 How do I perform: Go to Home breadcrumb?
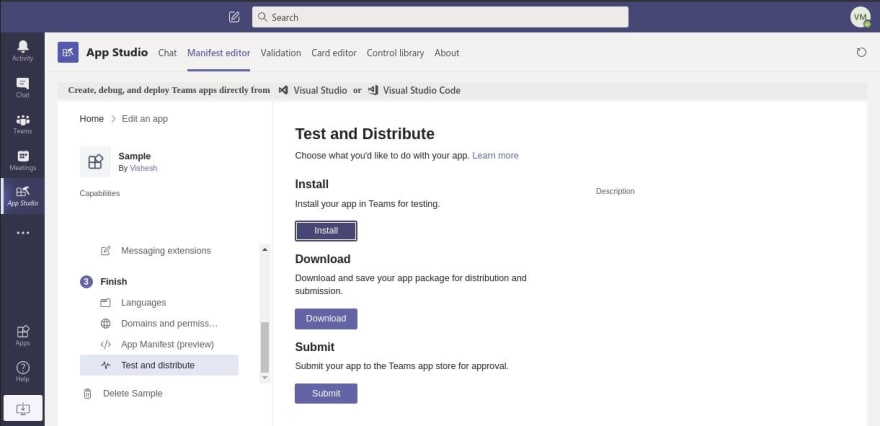click(x=91, y=118)
